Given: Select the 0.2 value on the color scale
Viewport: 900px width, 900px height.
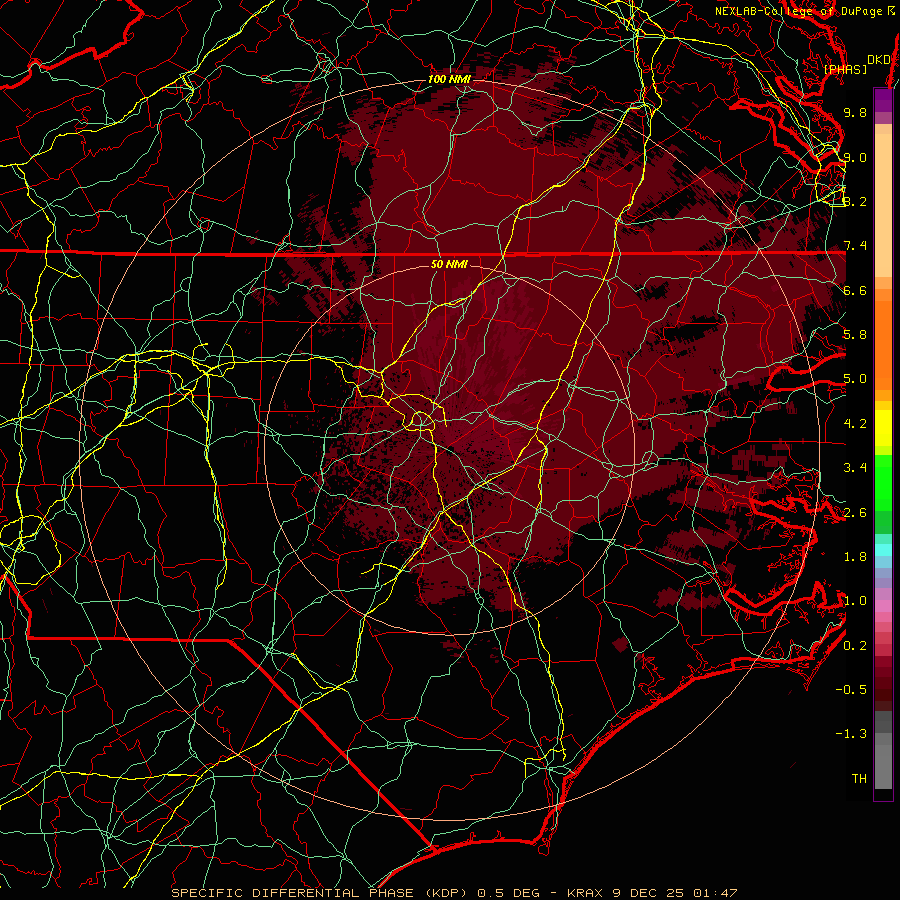Looking at the screenshot, I should point(855,646).
